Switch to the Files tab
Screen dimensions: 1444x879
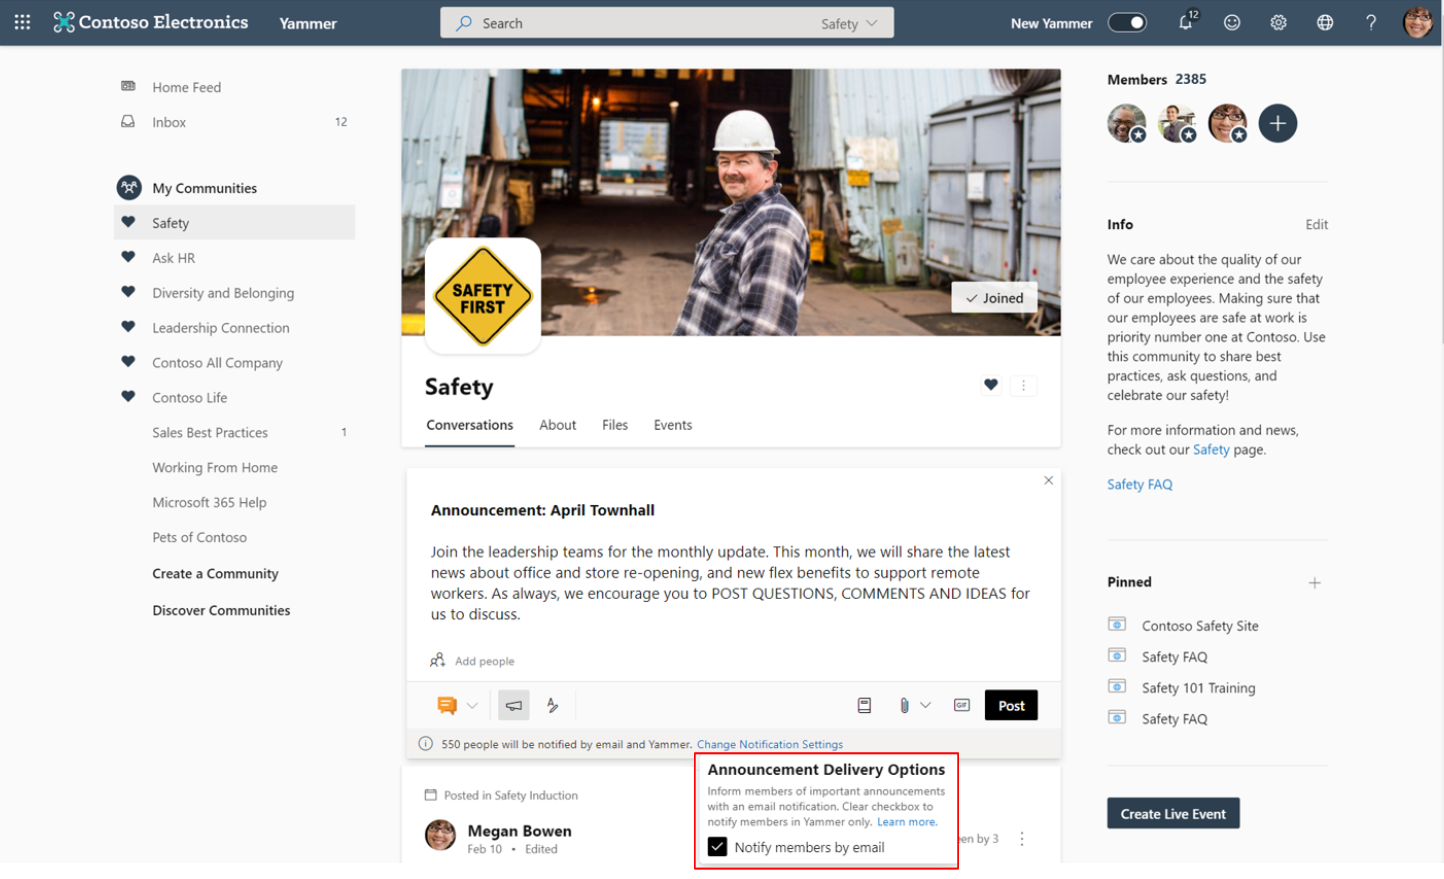click(615, 425)
